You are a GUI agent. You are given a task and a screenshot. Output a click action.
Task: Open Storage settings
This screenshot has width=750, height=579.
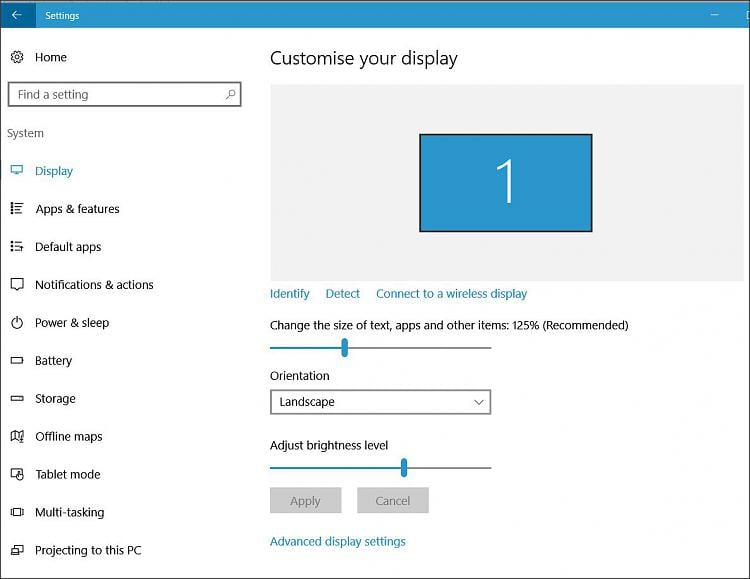(55, 399)
